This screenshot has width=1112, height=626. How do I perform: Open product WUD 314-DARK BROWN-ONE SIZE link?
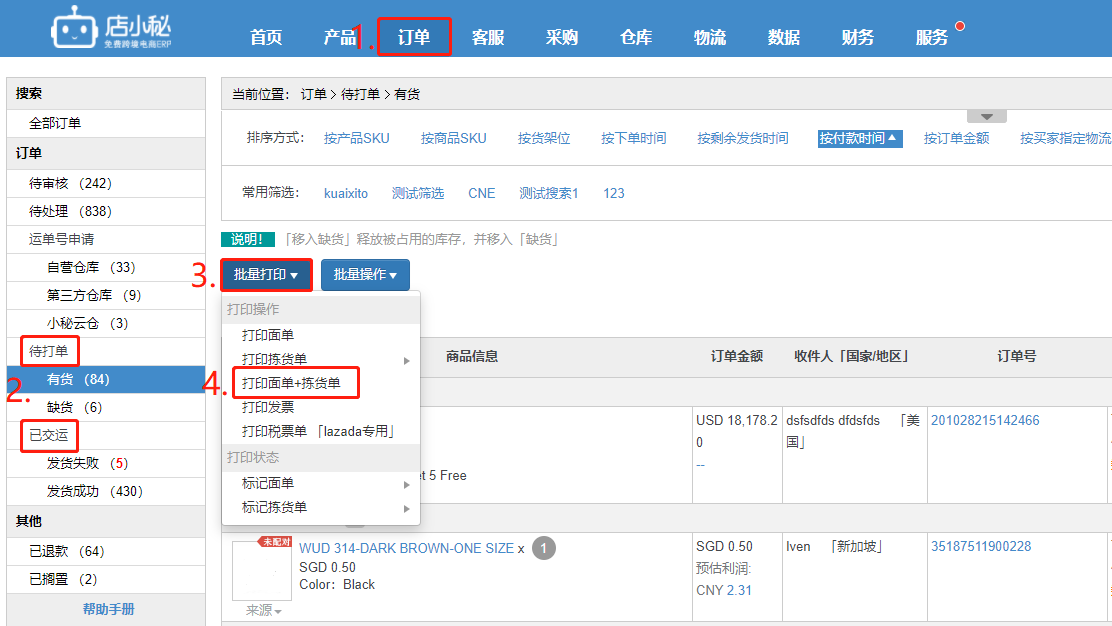(406, 548)
